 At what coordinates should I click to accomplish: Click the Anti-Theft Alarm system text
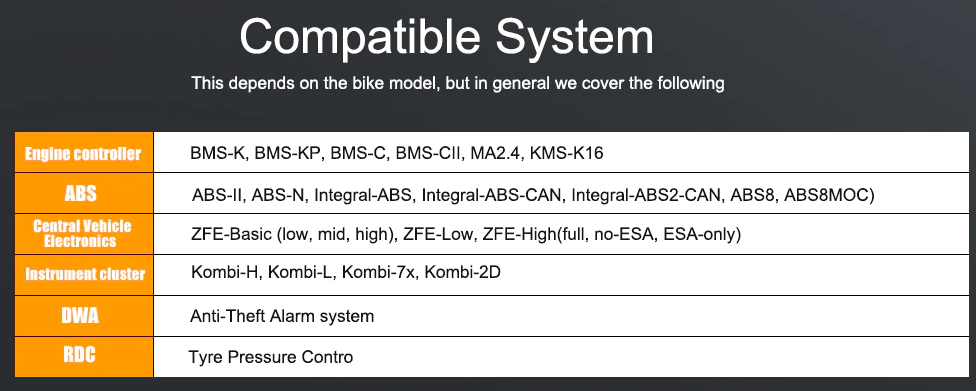coord(282,316)
